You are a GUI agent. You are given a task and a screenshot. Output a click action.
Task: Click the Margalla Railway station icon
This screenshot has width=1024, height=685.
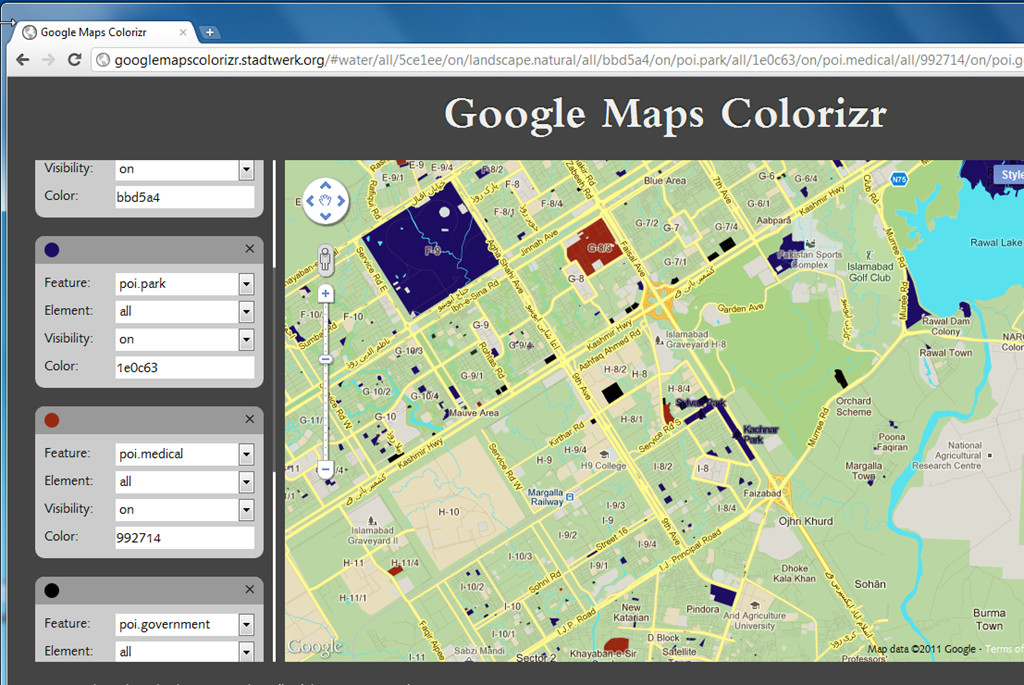pyautogui.click(x=569, y=497)
